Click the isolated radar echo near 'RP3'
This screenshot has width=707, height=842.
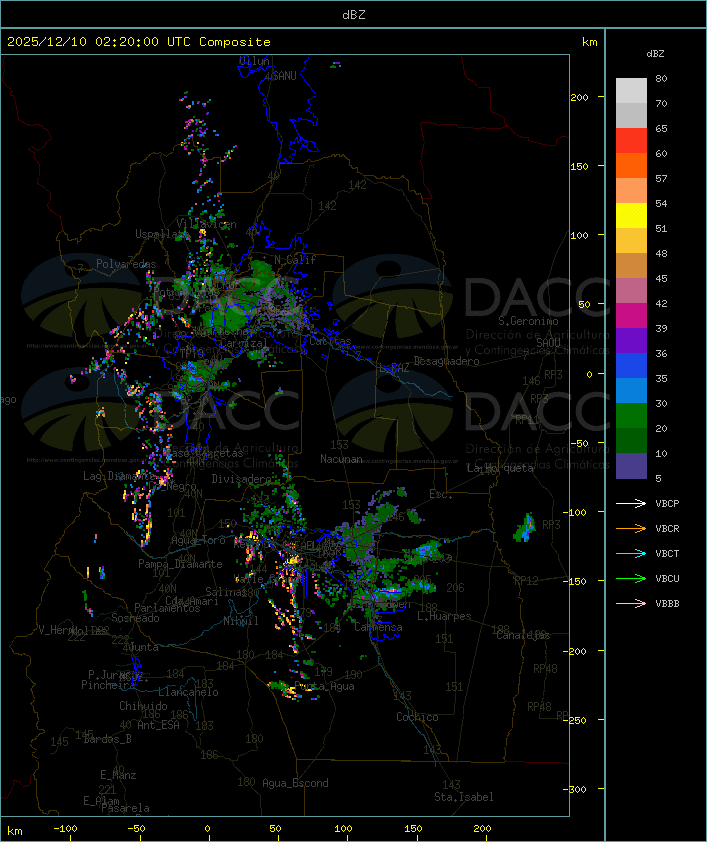[525, 527]
